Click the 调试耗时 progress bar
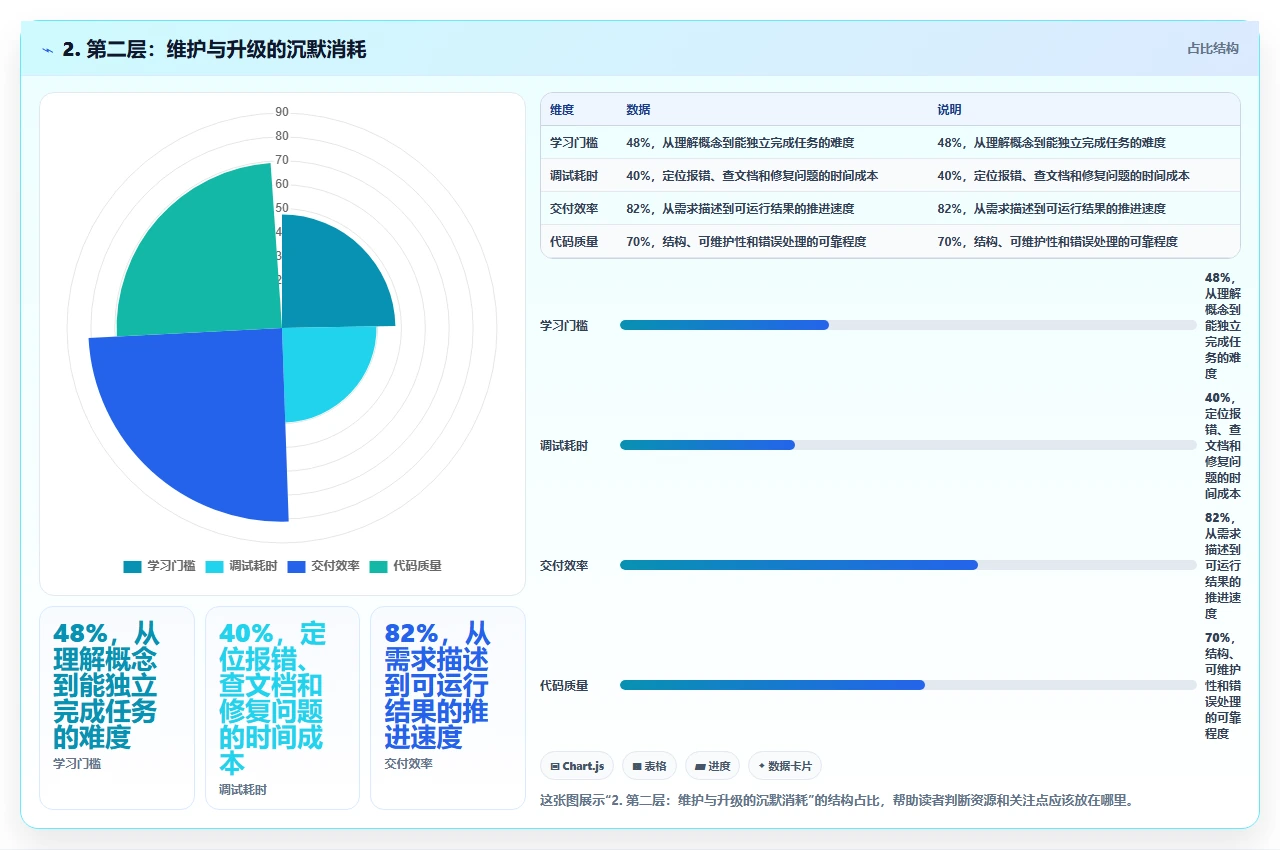 (908, 445)
